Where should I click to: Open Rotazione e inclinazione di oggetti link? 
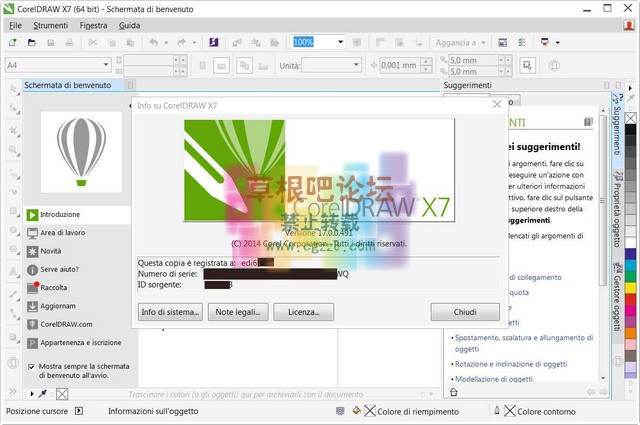pos(511,364)
